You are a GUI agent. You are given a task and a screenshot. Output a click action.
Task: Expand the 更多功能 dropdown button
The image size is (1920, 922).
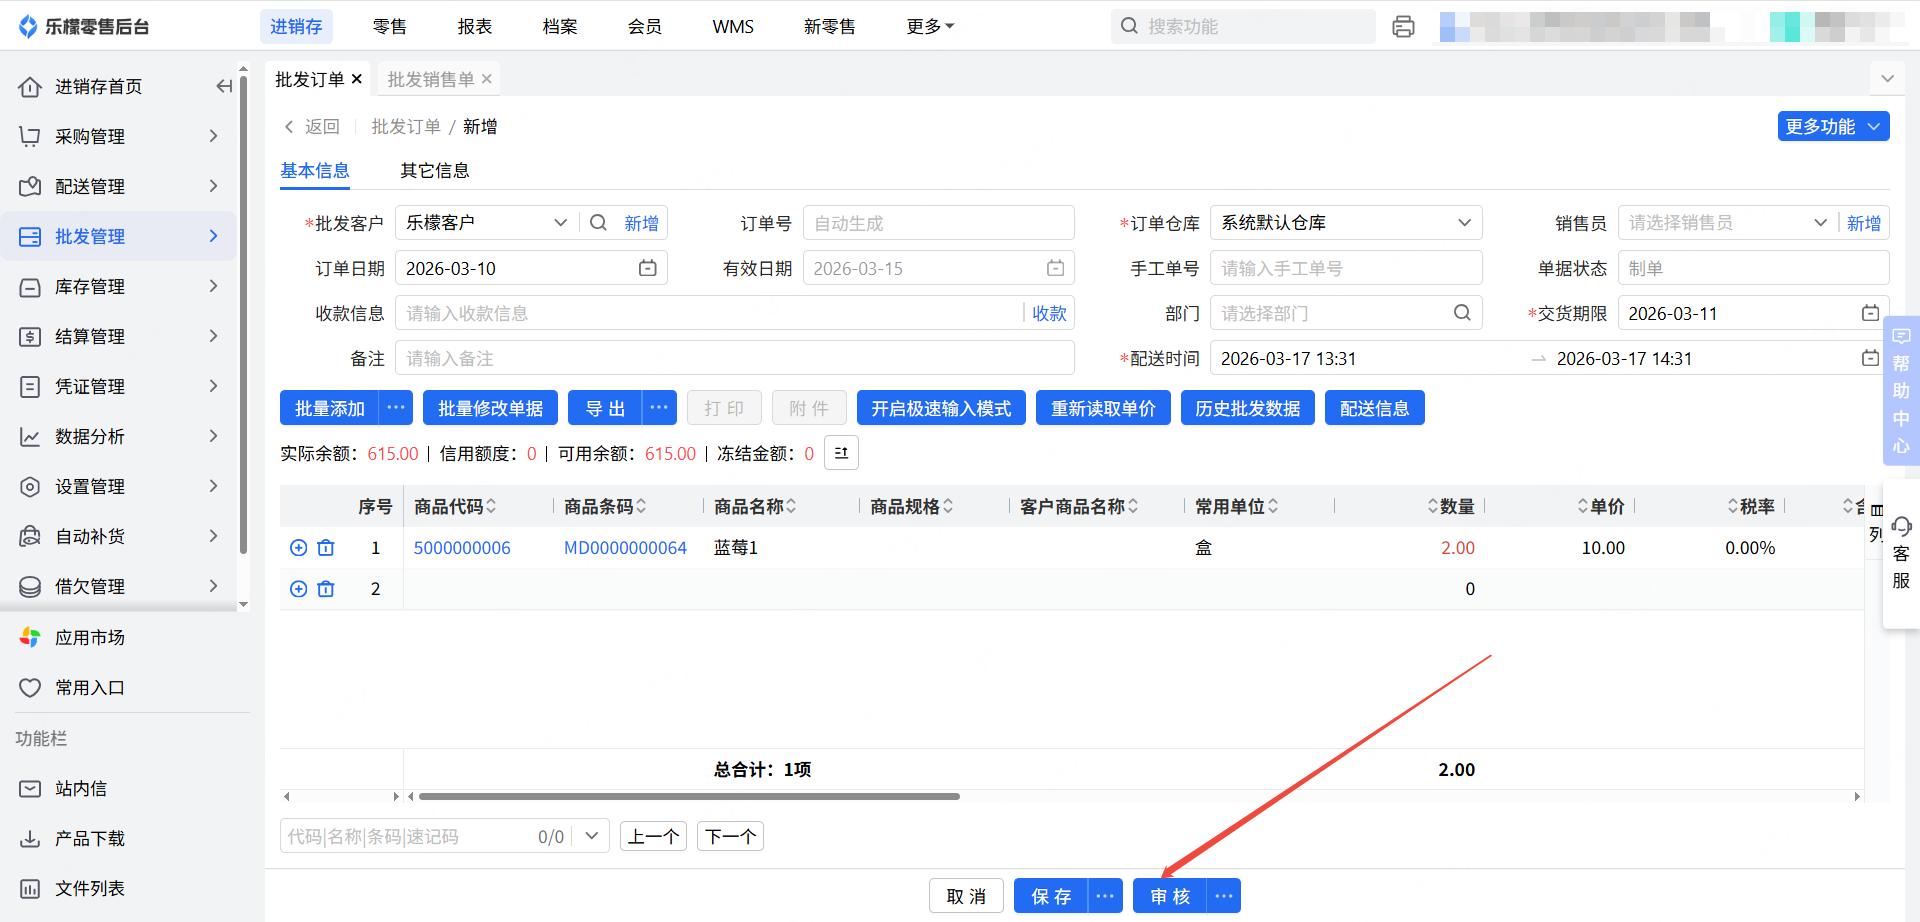pos(1832,126)
